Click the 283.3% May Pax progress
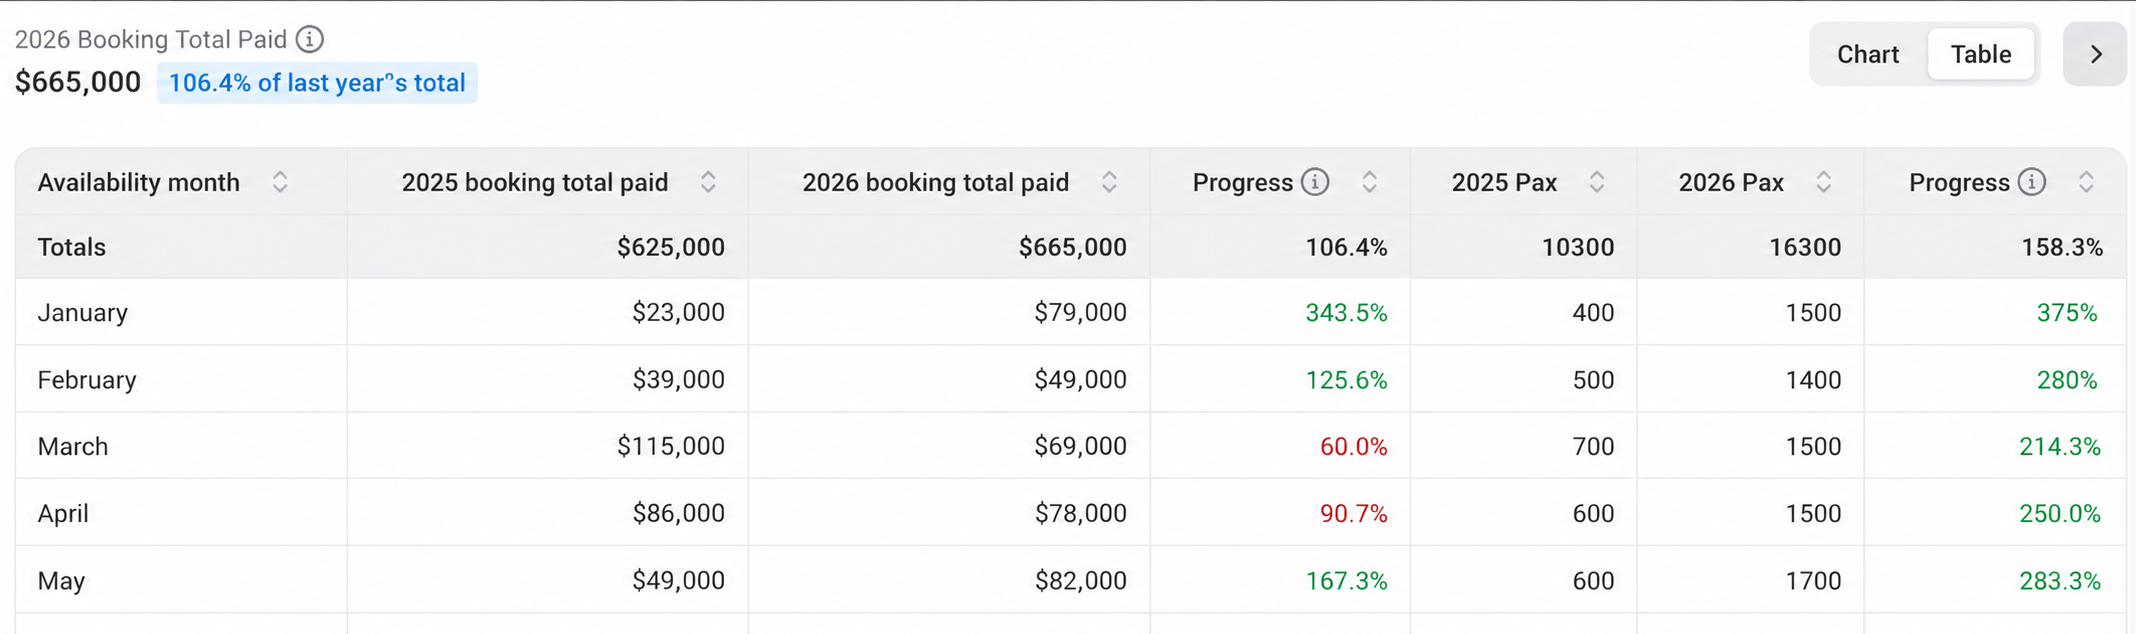Screen dimensions: 2136x634 pyautogui.click(x=2059, y=581)
